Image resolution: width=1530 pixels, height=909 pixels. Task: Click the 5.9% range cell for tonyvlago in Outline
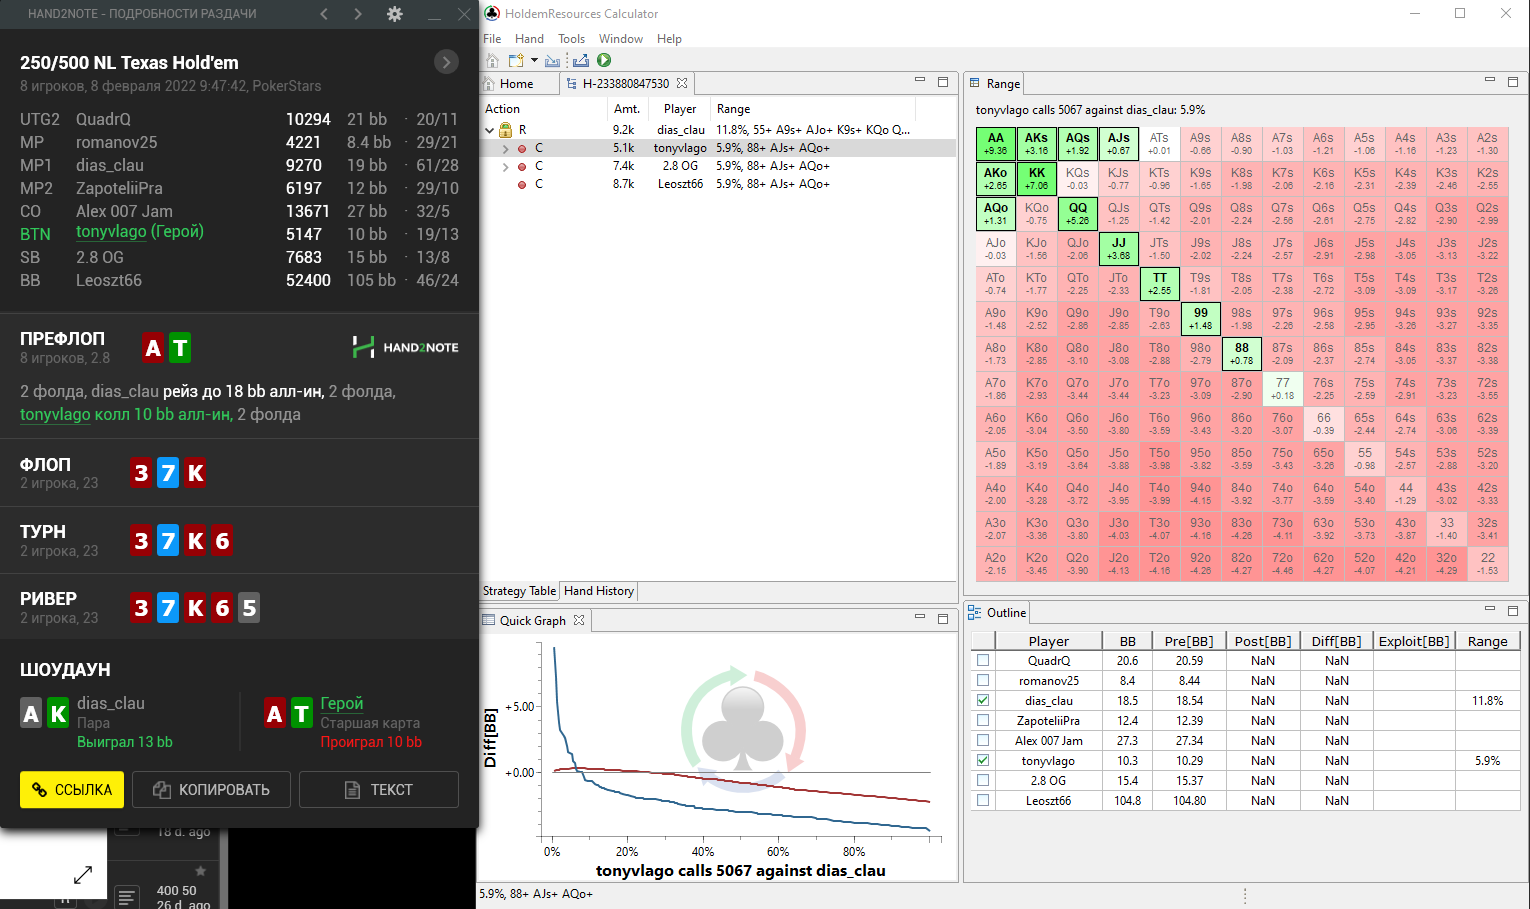pos(1488,761)
